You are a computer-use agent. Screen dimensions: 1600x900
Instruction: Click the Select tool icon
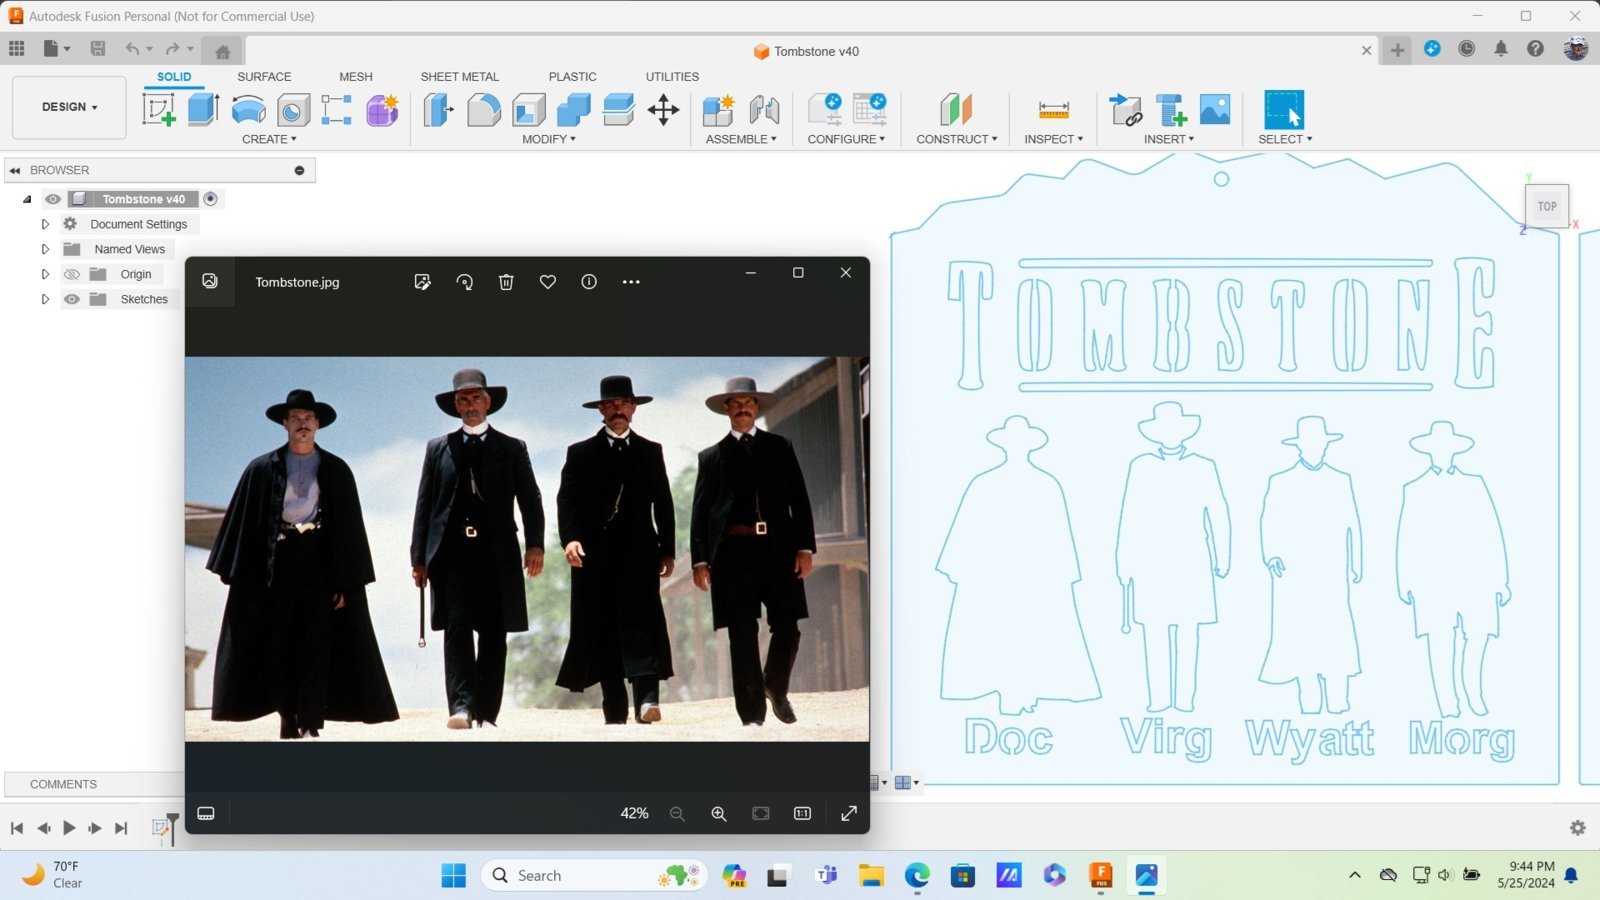(1284, 109)
